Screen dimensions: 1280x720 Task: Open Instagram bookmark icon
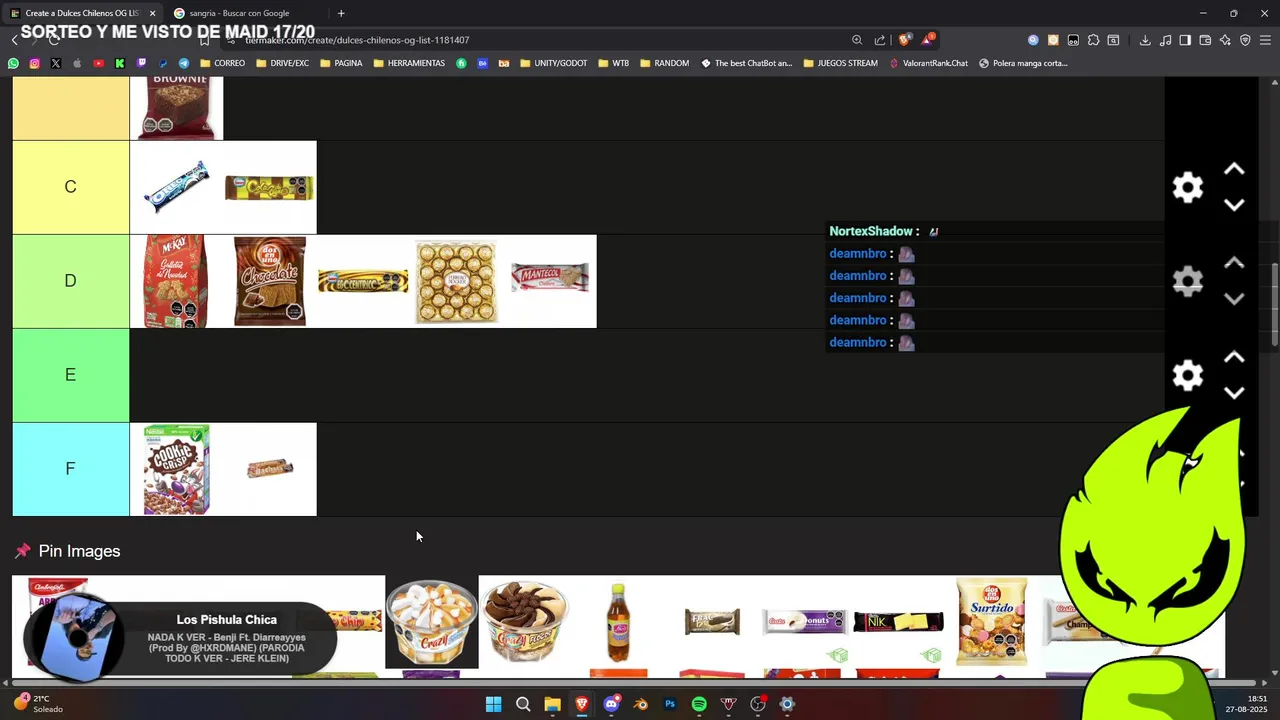[34, 63]
